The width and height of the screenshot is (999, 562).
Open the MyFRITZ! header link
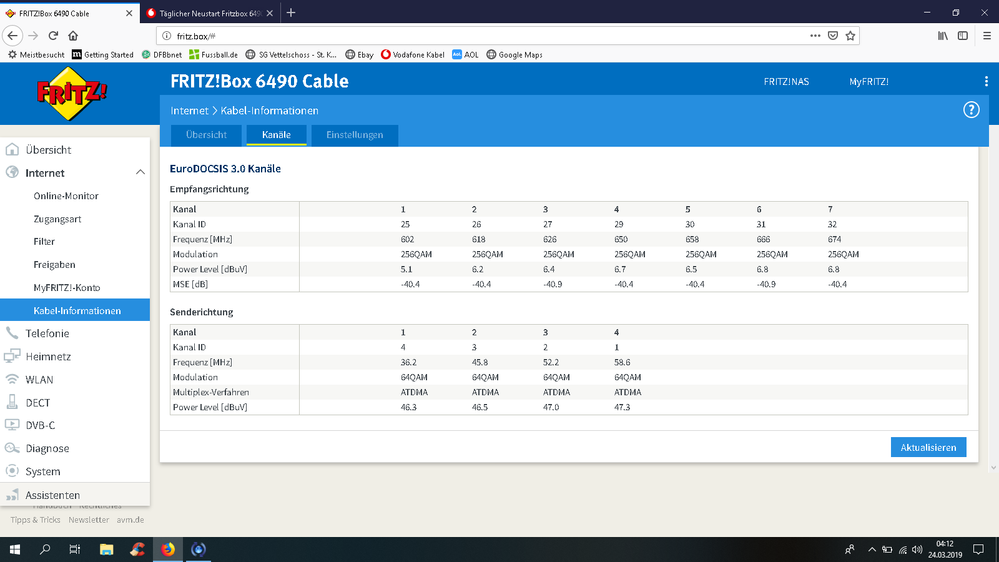click(868, 82)
